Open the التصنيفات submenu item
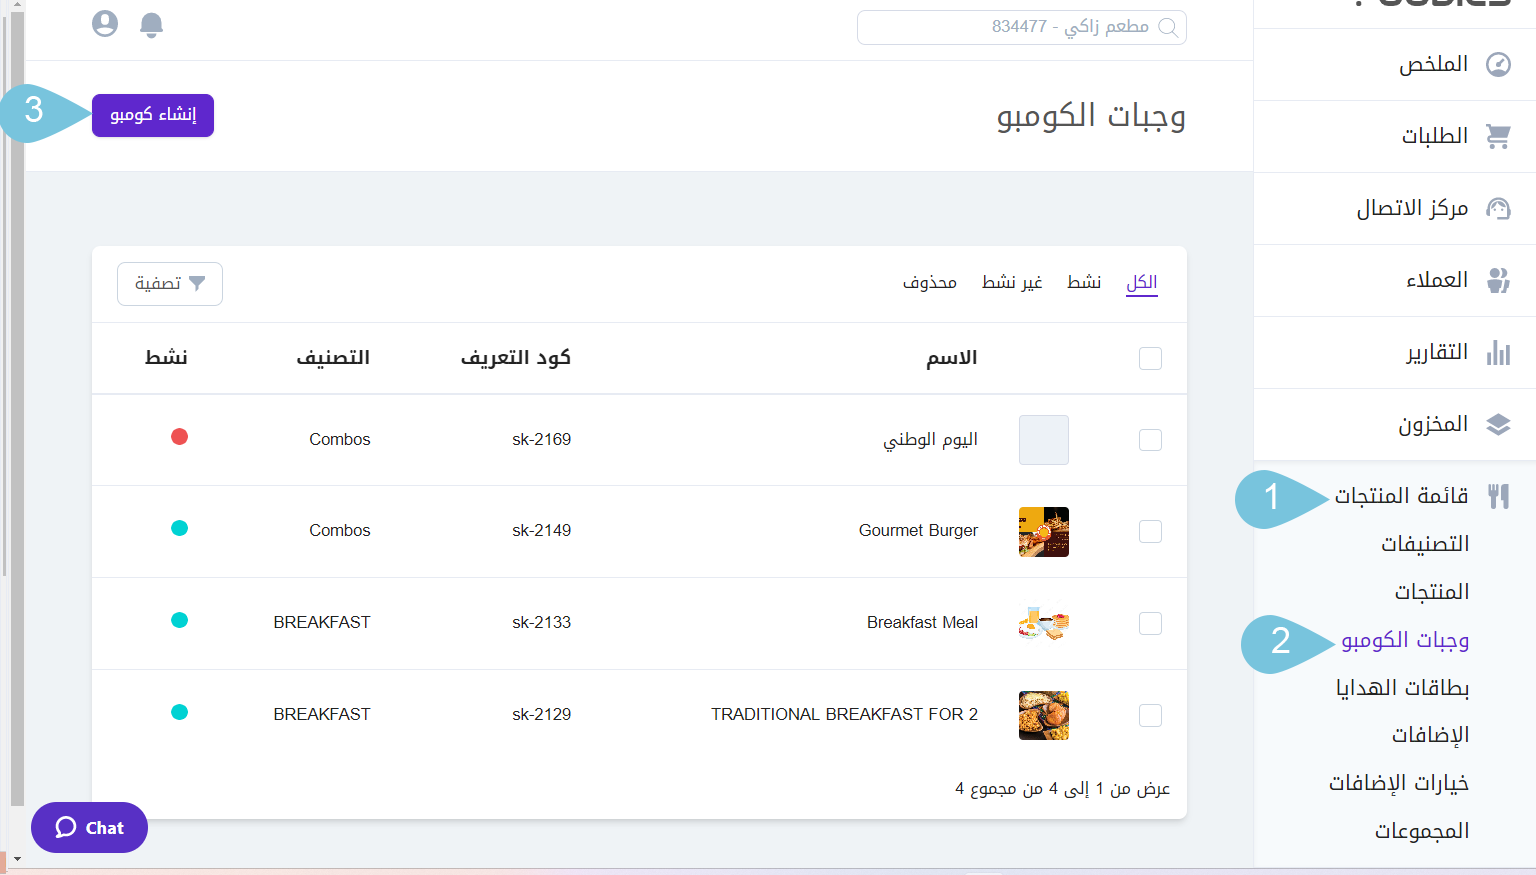Viewport: 1536px width, 875px height. (x=1425, y=544)
